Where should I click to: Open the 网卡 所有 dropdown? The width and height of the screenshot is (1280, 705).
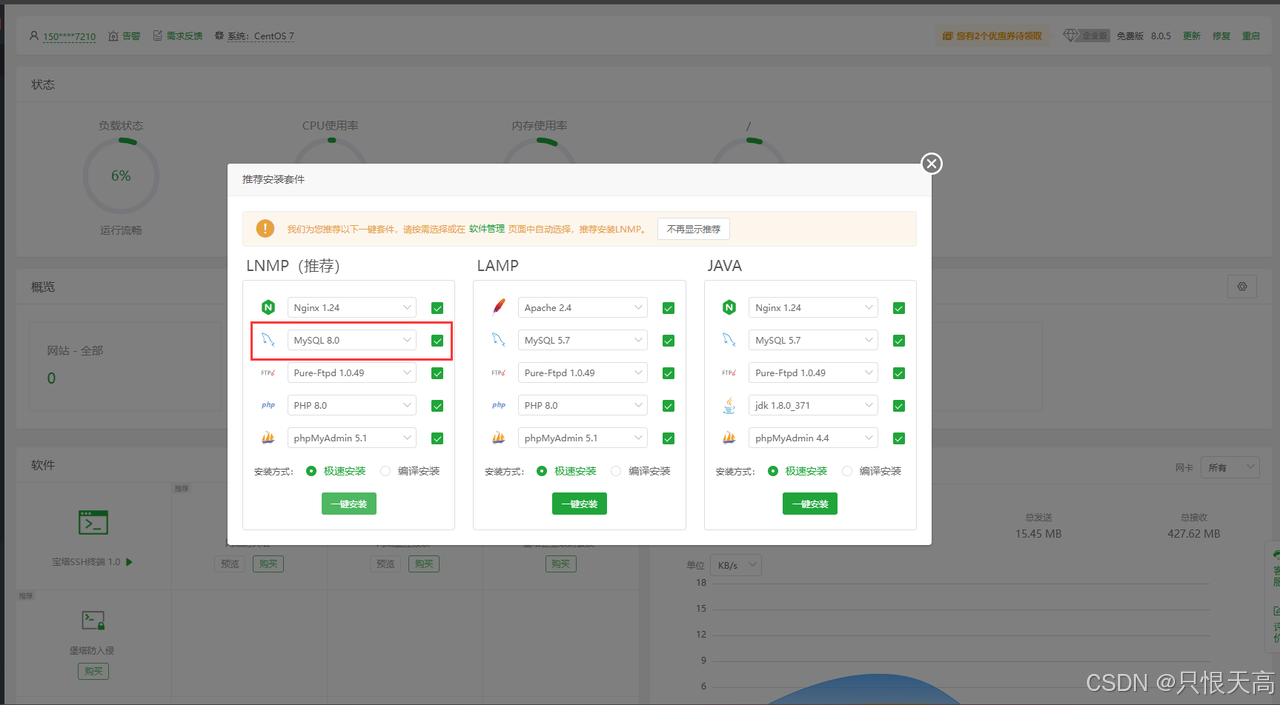coord(1230,467)
